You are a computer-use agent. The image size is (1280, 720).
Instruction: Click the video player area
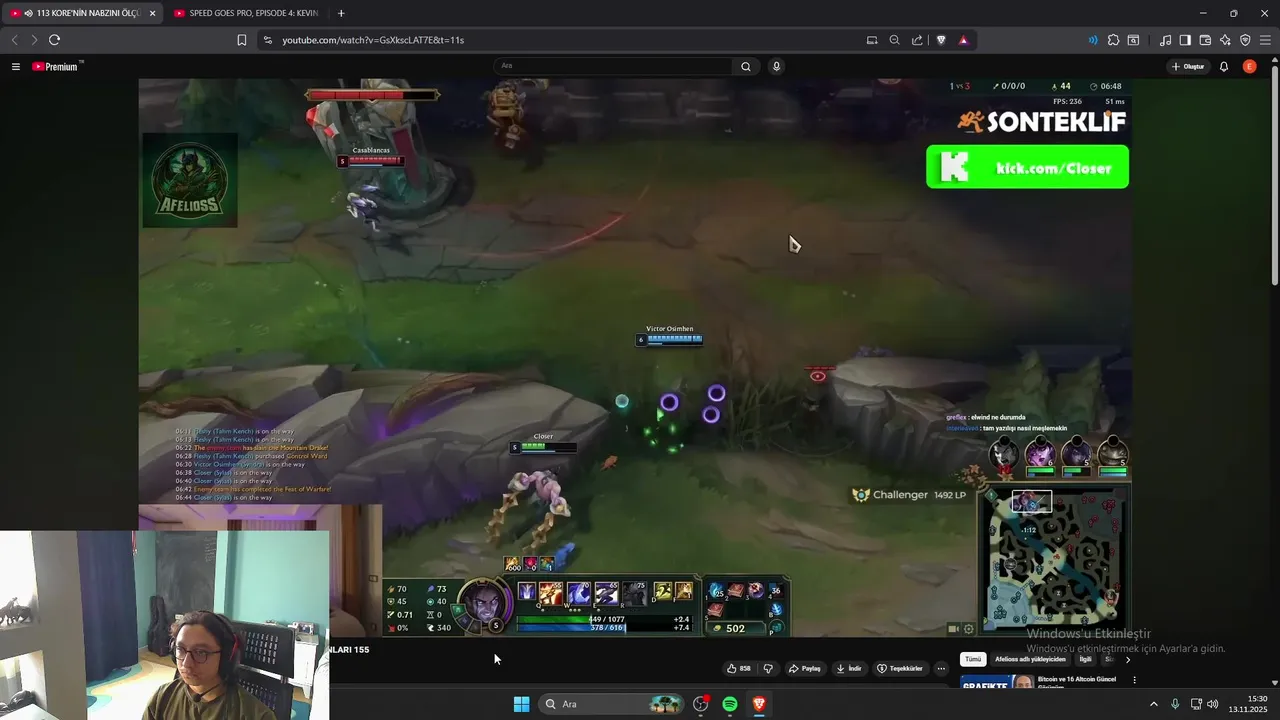coord(635,357)
